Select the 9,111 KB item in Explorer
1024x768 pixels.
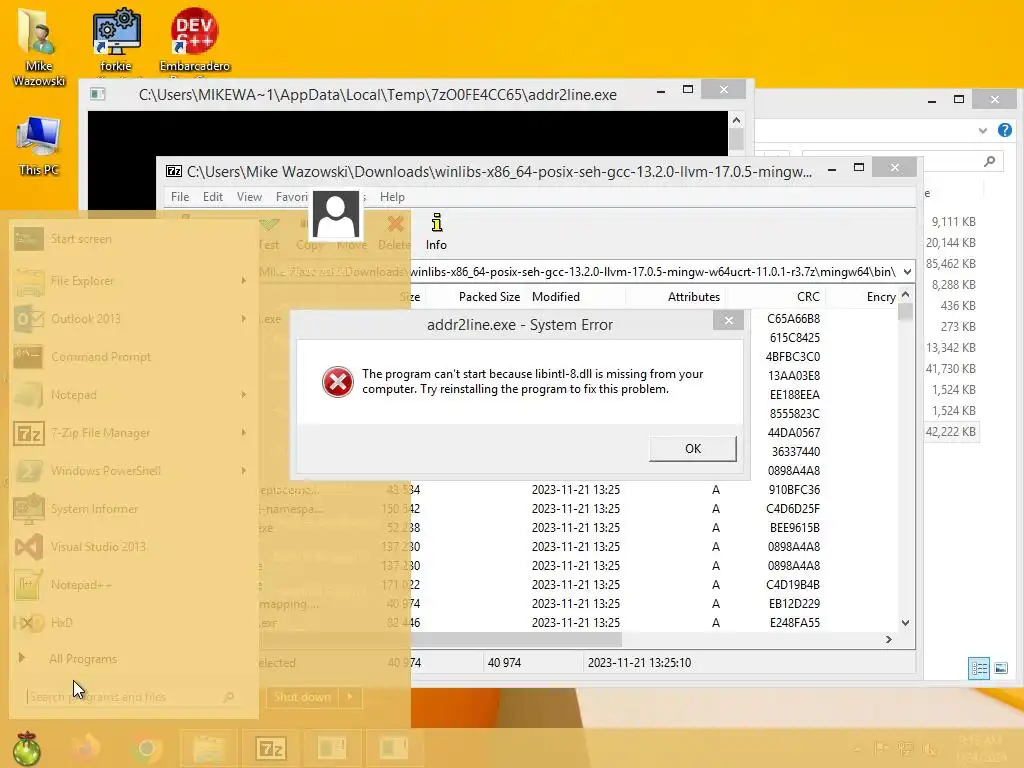click(953, 222)
